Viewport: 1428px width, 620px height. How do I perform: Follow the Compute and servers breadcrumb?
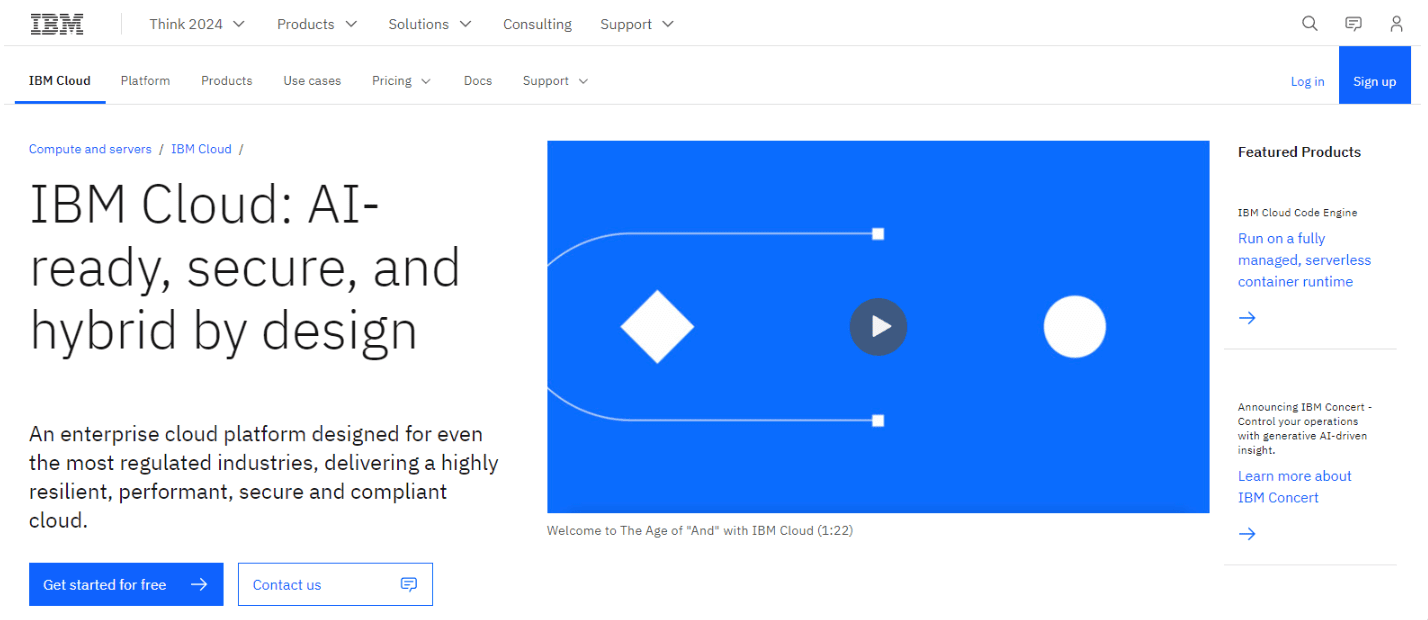point(90,149)
